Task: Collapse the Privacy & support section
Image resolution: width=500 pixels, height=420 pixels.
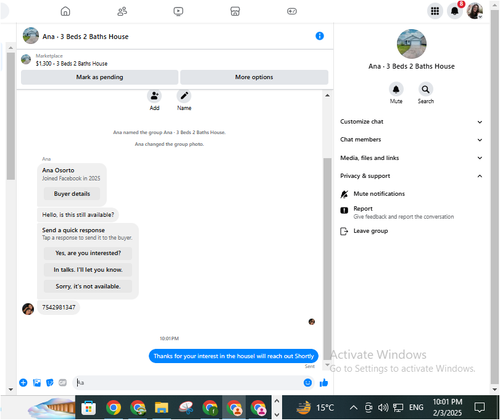Action: [411, 176]
